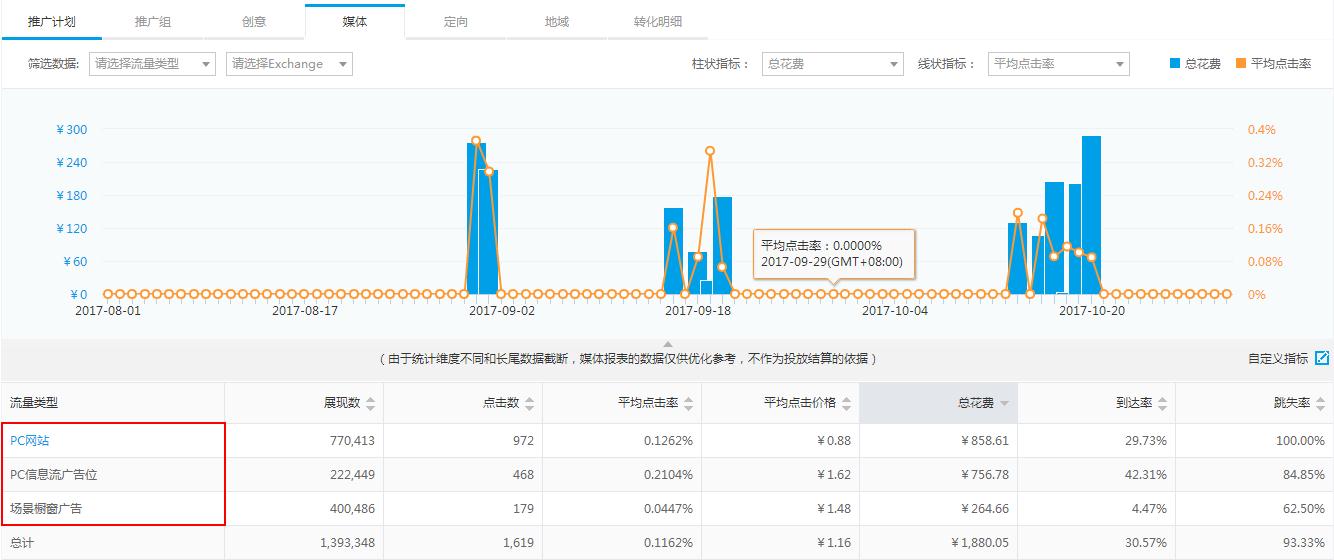
Task: Sort by 到达率 column arrows
Action: click(x=1162, y=404)
